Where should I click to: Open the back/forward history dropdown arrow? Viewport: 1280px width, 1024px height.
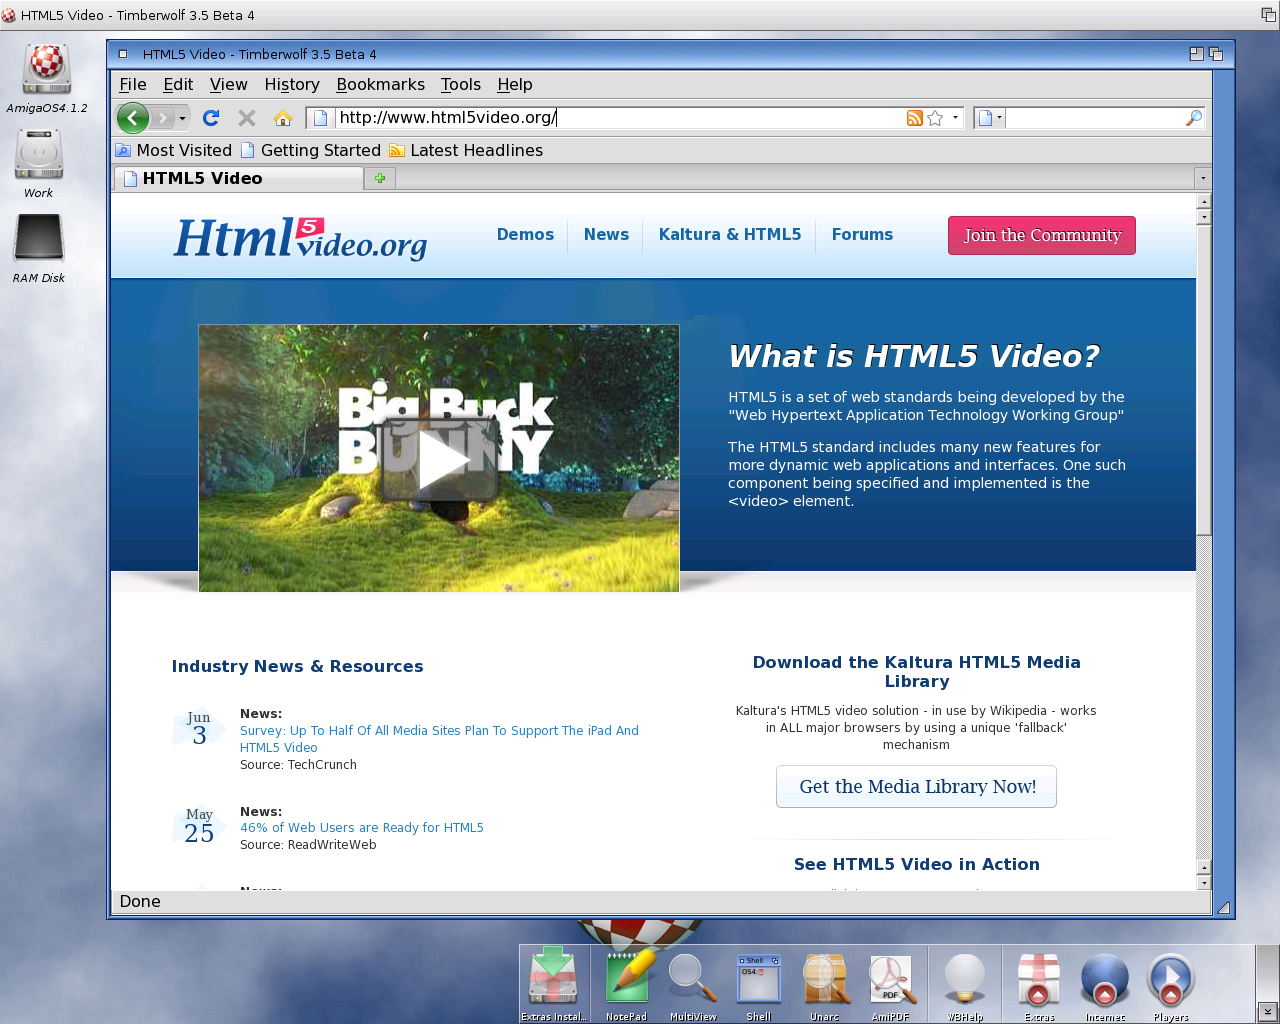(182, 118)
